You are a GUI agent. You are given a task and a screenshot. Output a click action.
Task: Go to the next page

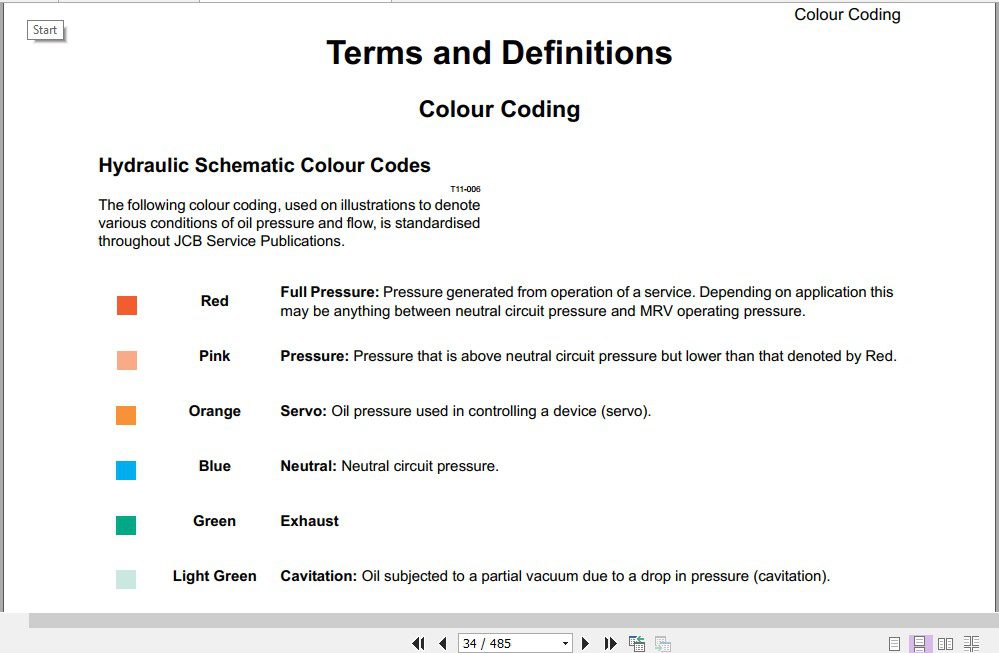pos(585,643)
